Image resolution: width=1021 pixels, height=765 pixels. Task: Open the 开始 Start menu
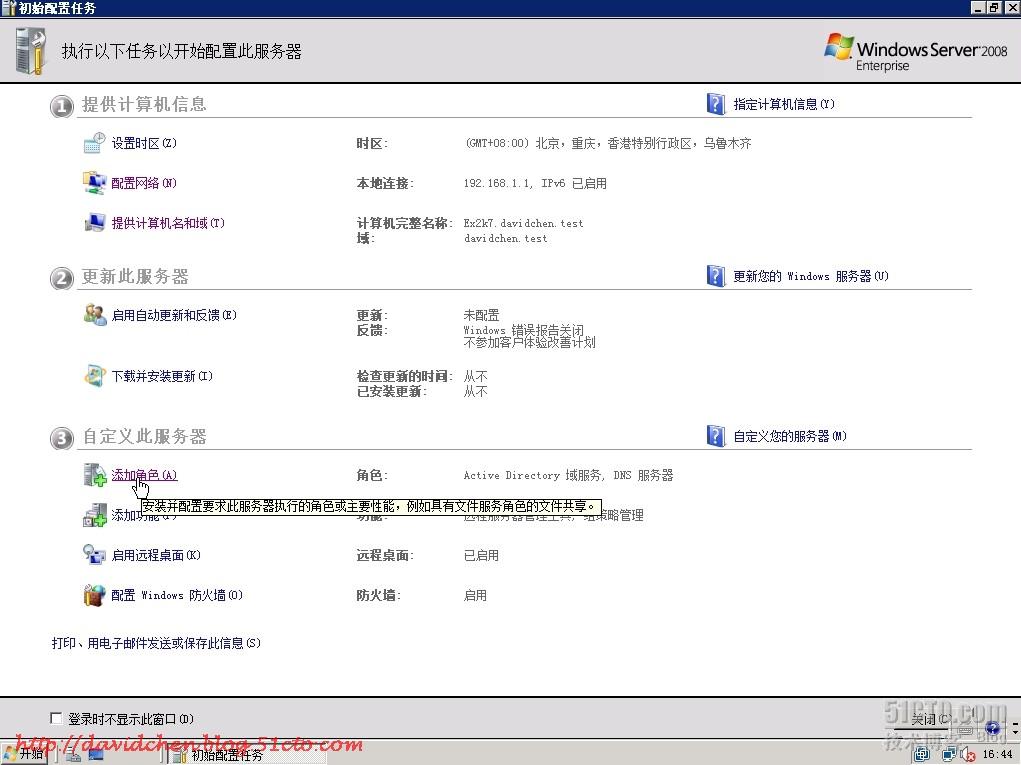[x=25, y=754]
